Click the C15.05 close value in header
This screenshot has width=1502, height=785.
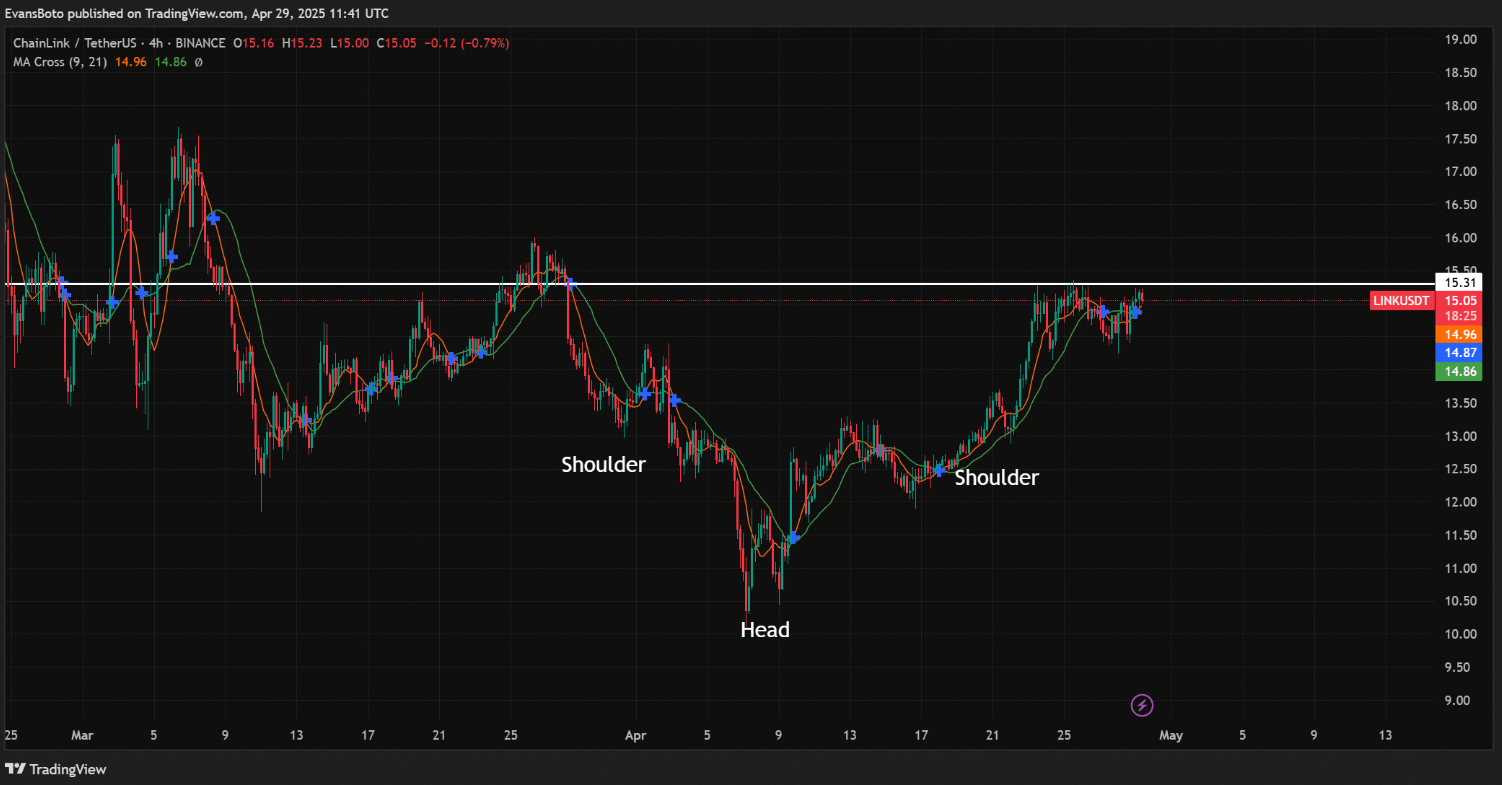coord(396,43)
